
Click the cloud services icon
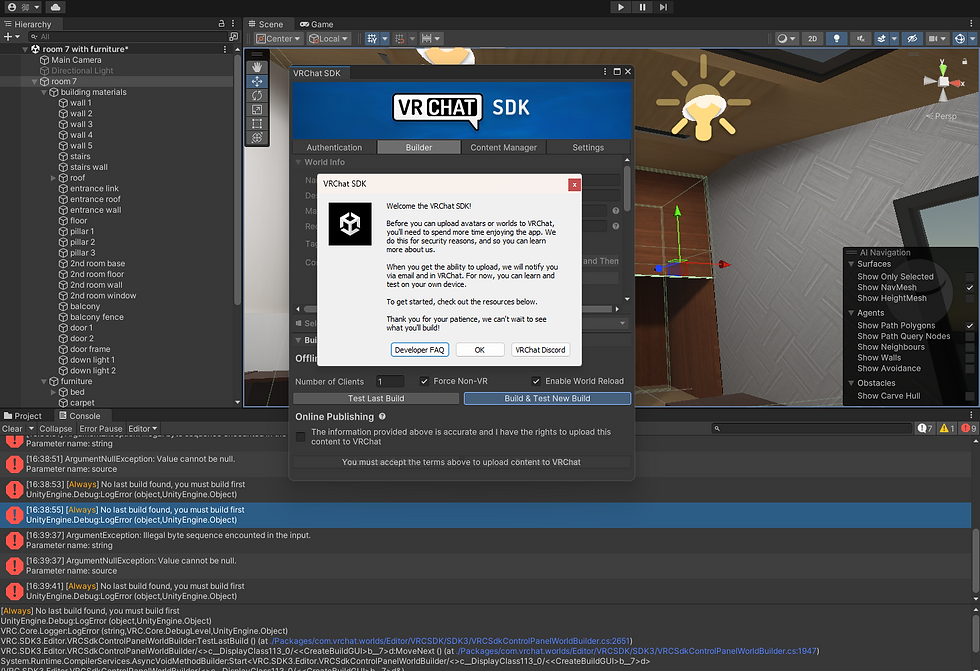click(55, 7)
